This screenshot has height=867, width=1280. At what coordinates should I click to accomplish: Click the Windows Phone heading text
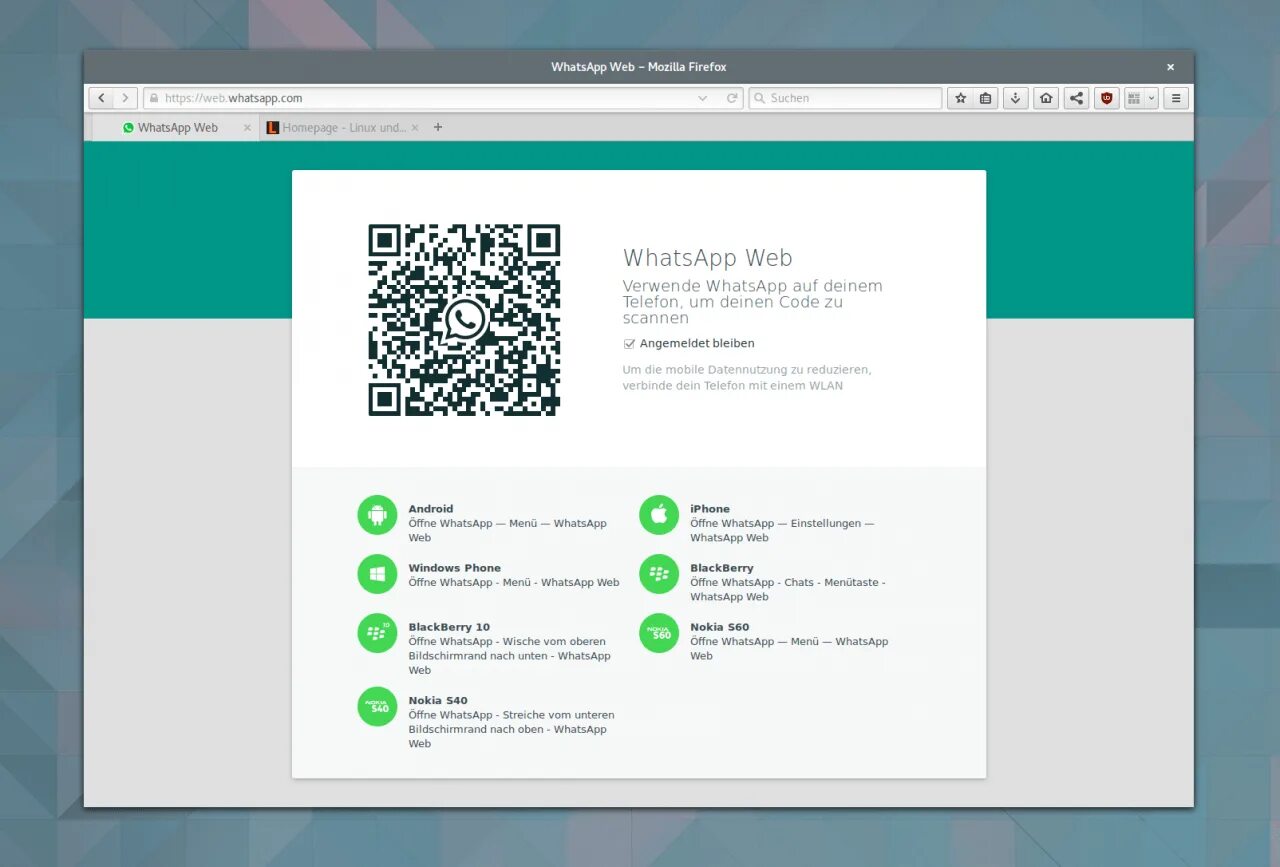(455, 568)
